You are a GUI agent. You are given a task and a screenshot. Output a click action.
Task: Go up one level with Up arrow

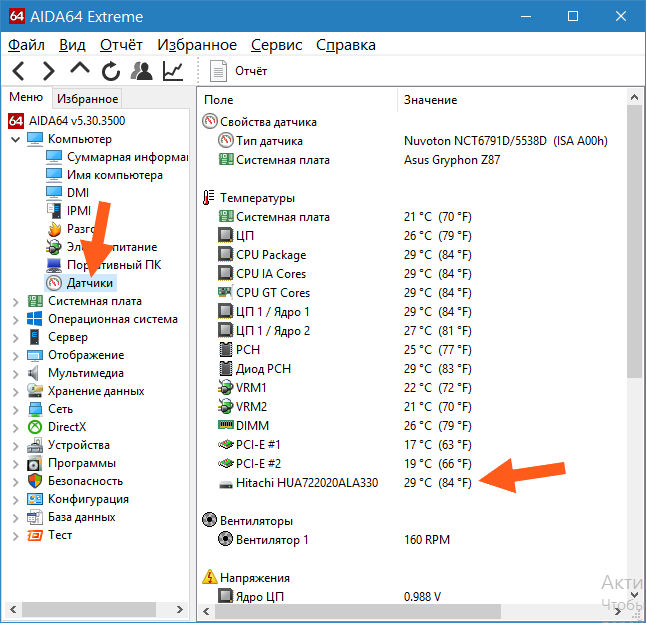point(80,69)
